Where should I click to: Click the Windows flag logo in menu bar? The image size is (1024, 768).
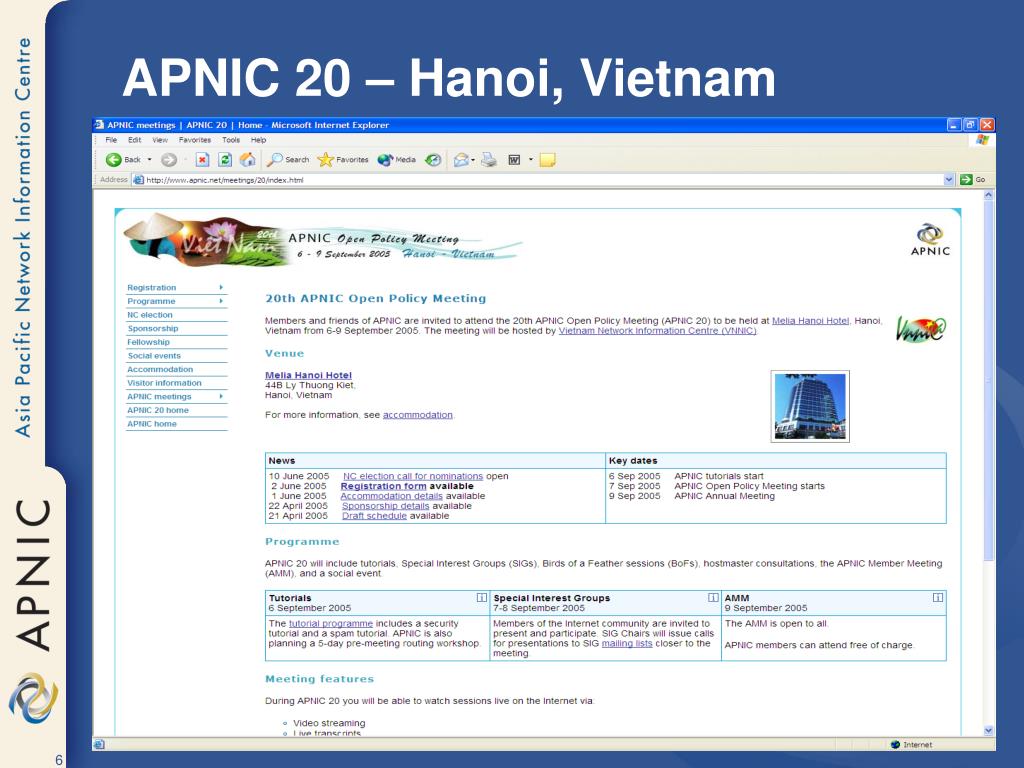(982, 140)
